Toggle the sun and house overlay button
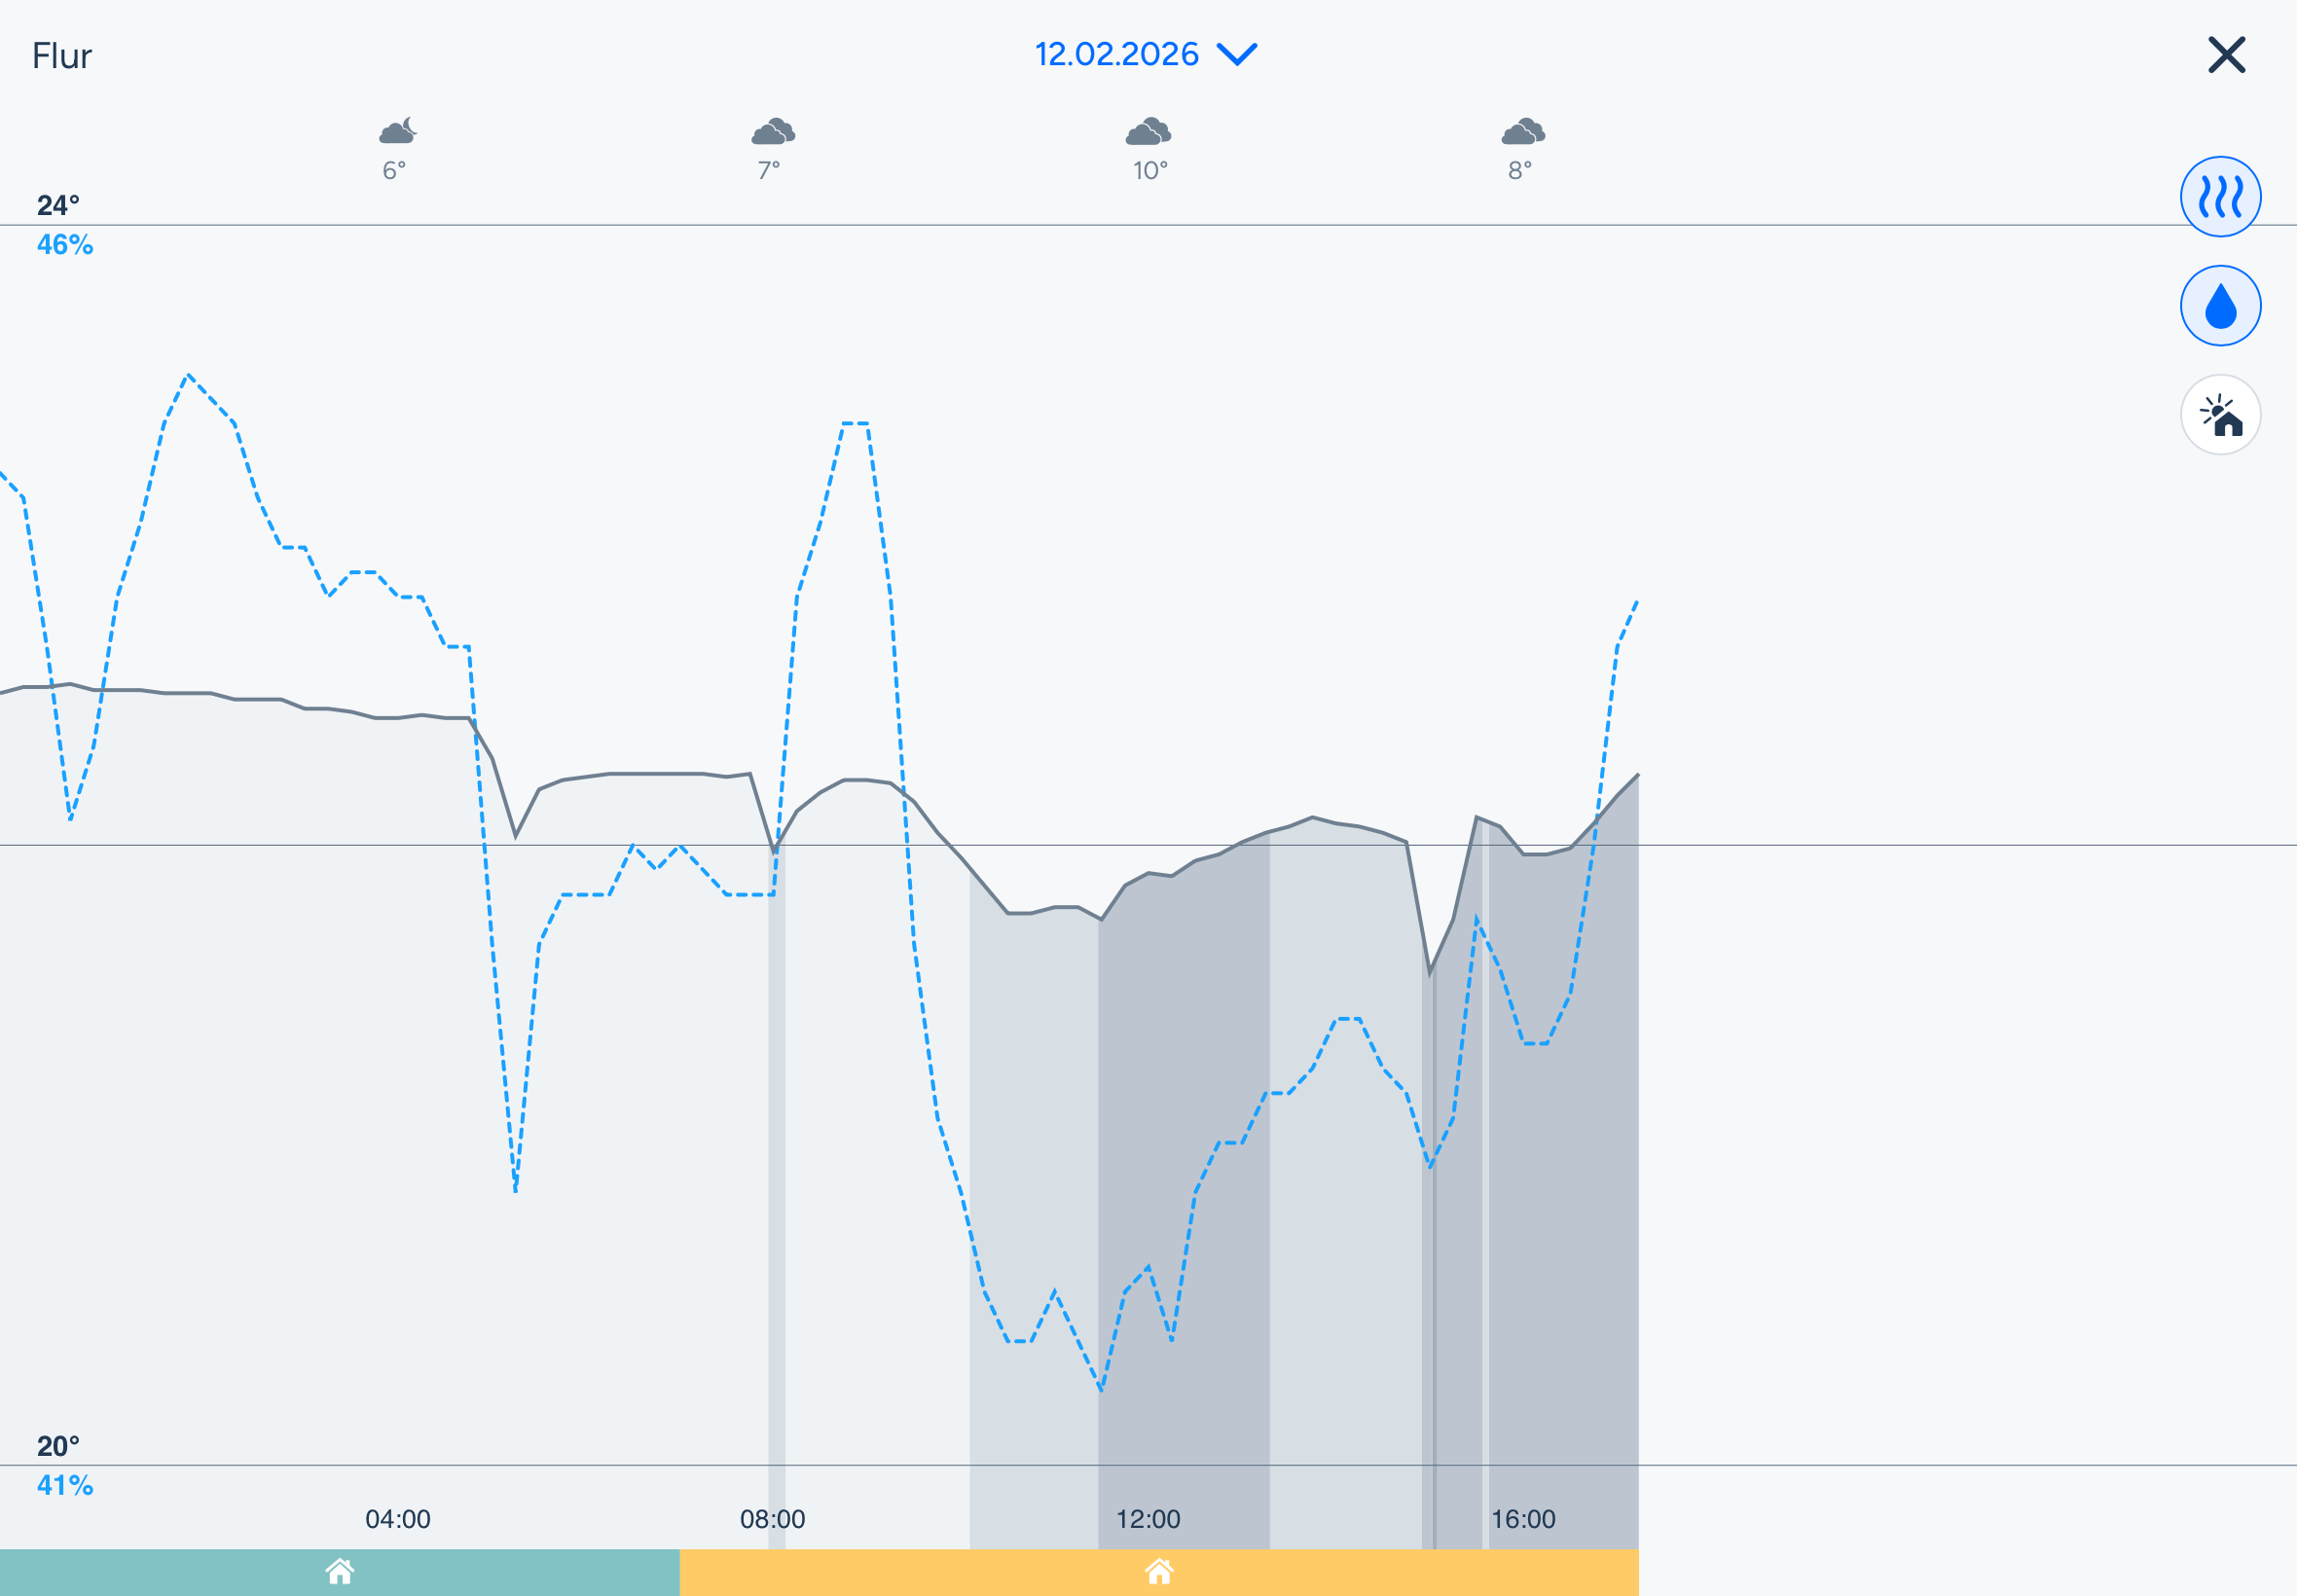This screenshot has width=2297, height=1596. (x=2220, y=415)
